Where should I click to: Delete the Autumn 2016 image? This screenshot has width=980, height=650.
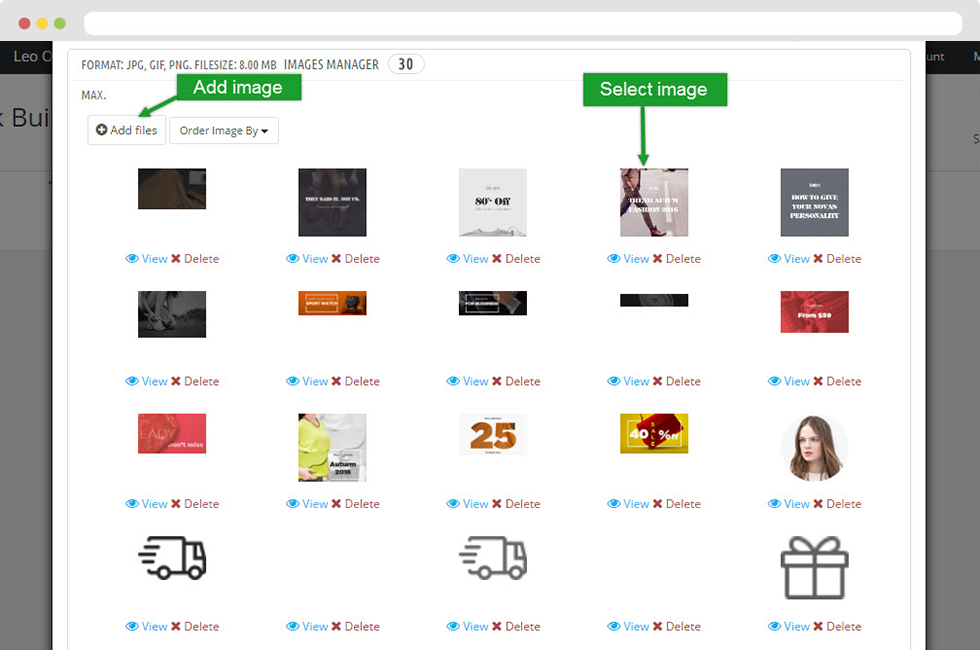[x=356, y=504]
